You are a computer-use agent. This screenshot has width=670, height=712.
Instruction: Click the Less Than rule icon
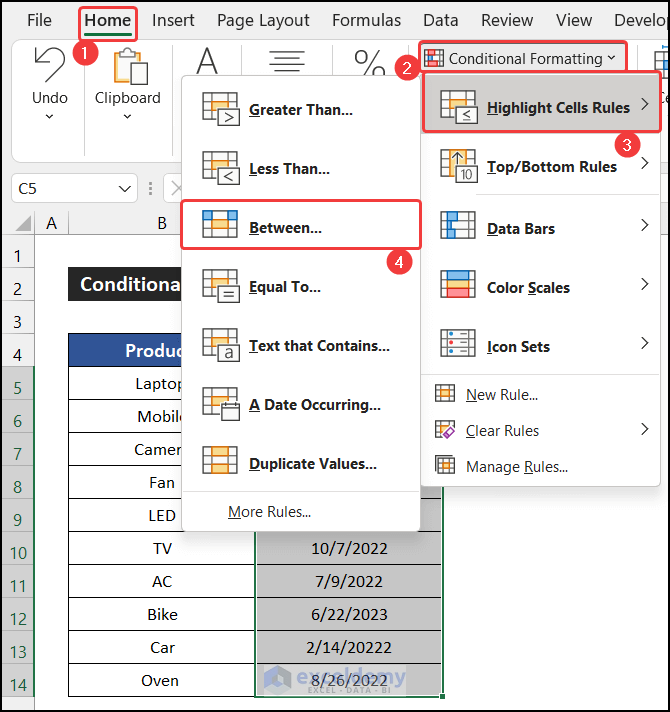221,168
